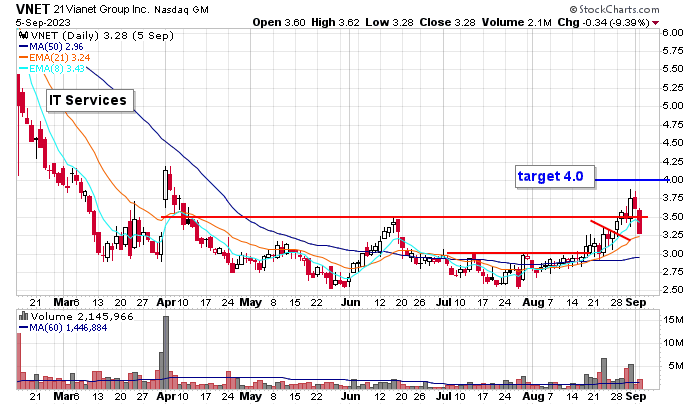Viewport: 700px width, 405px height.
Task: Click the IT Services annotation box
Action: click(90, 100)
